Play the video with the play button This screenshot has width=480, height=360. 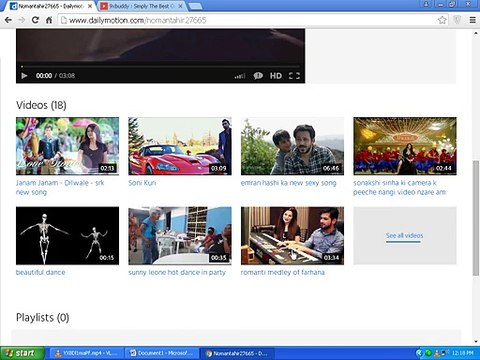point(24,76)
